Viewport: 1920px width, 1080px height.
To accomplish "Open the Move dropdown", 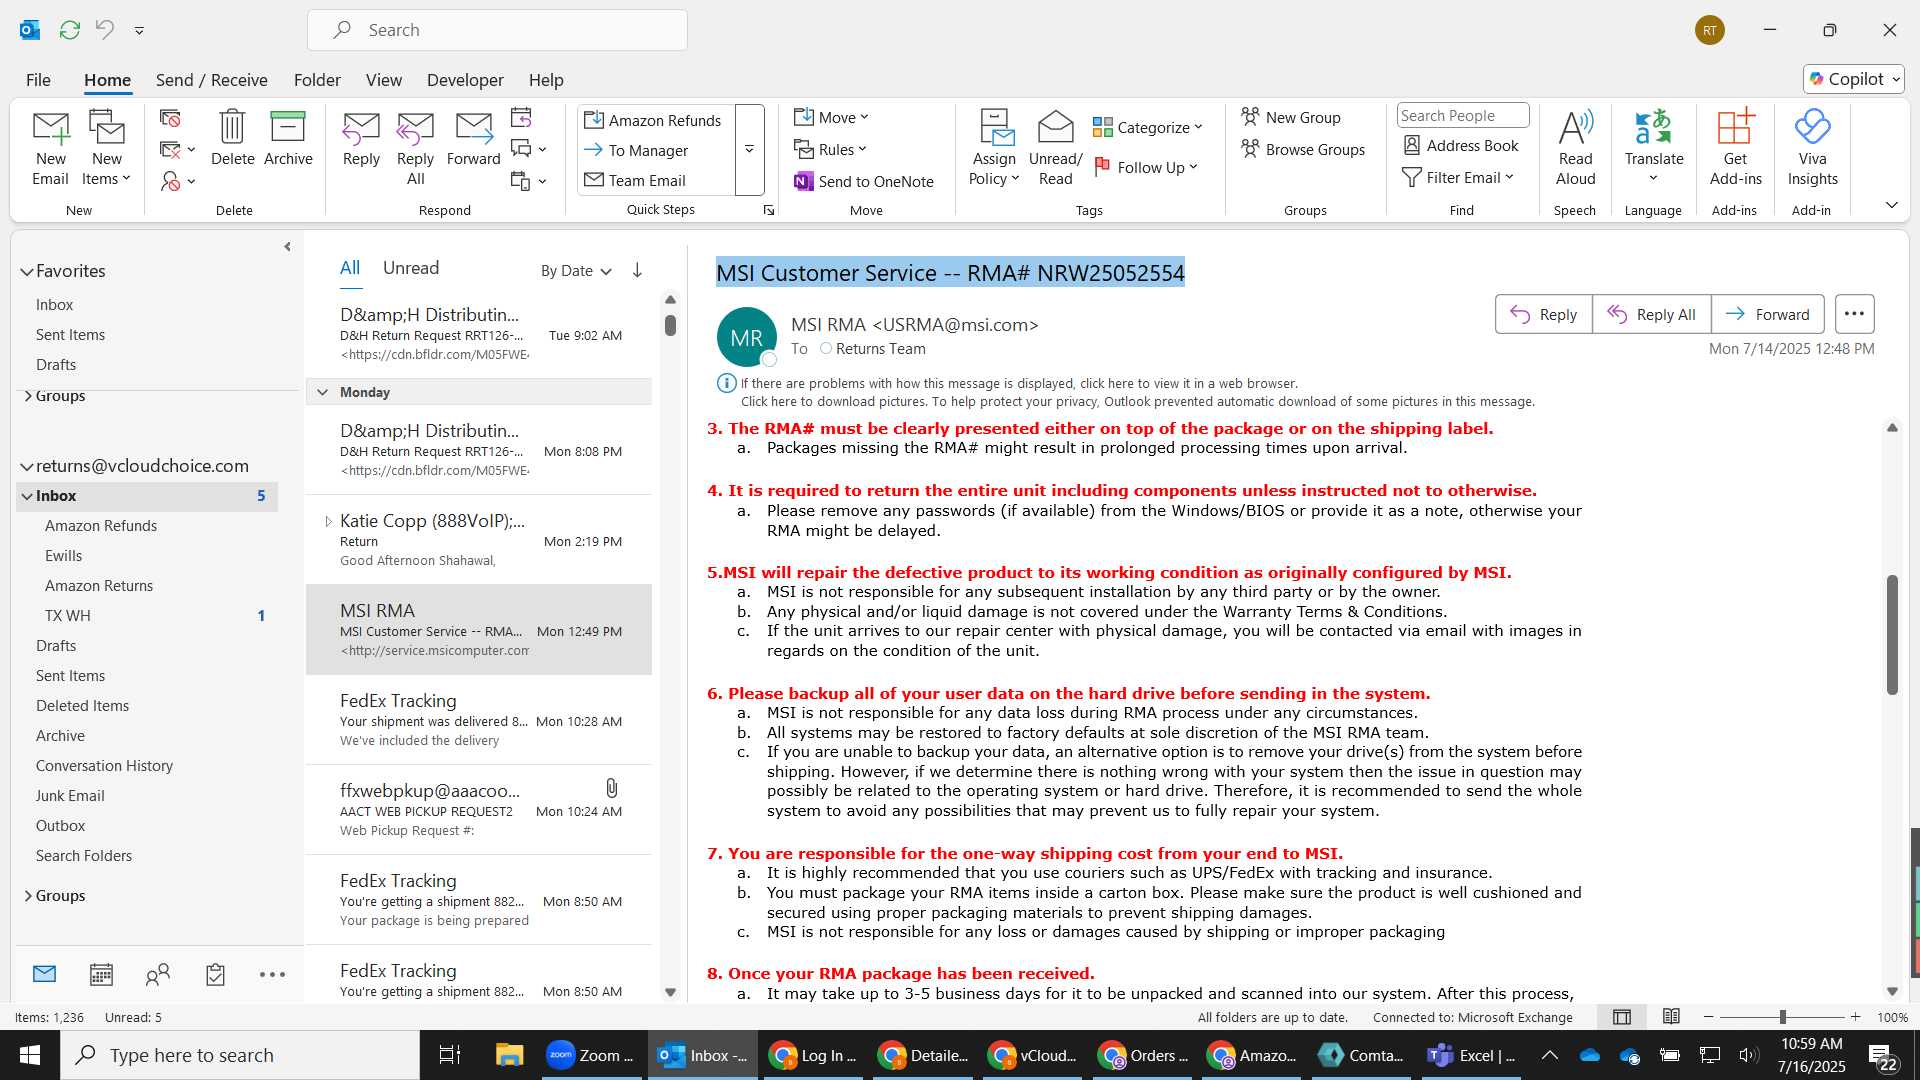I will tap(832, 118).
